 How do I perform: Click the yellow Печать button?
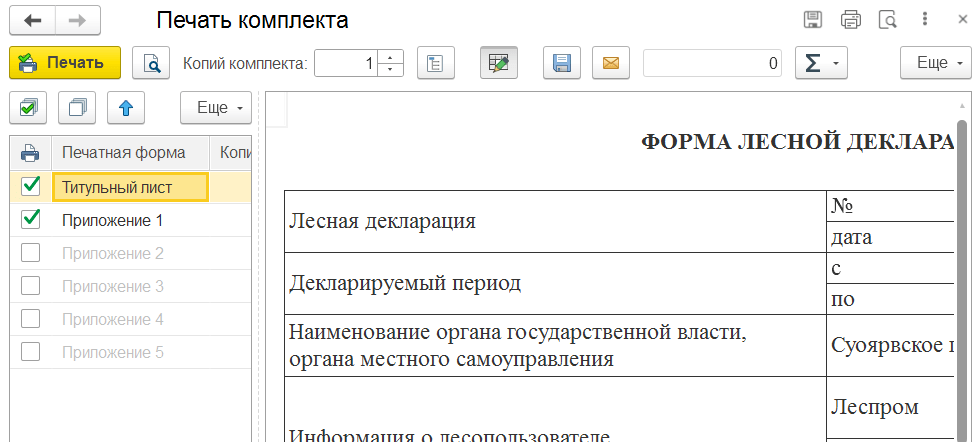[x=65, y=62]
